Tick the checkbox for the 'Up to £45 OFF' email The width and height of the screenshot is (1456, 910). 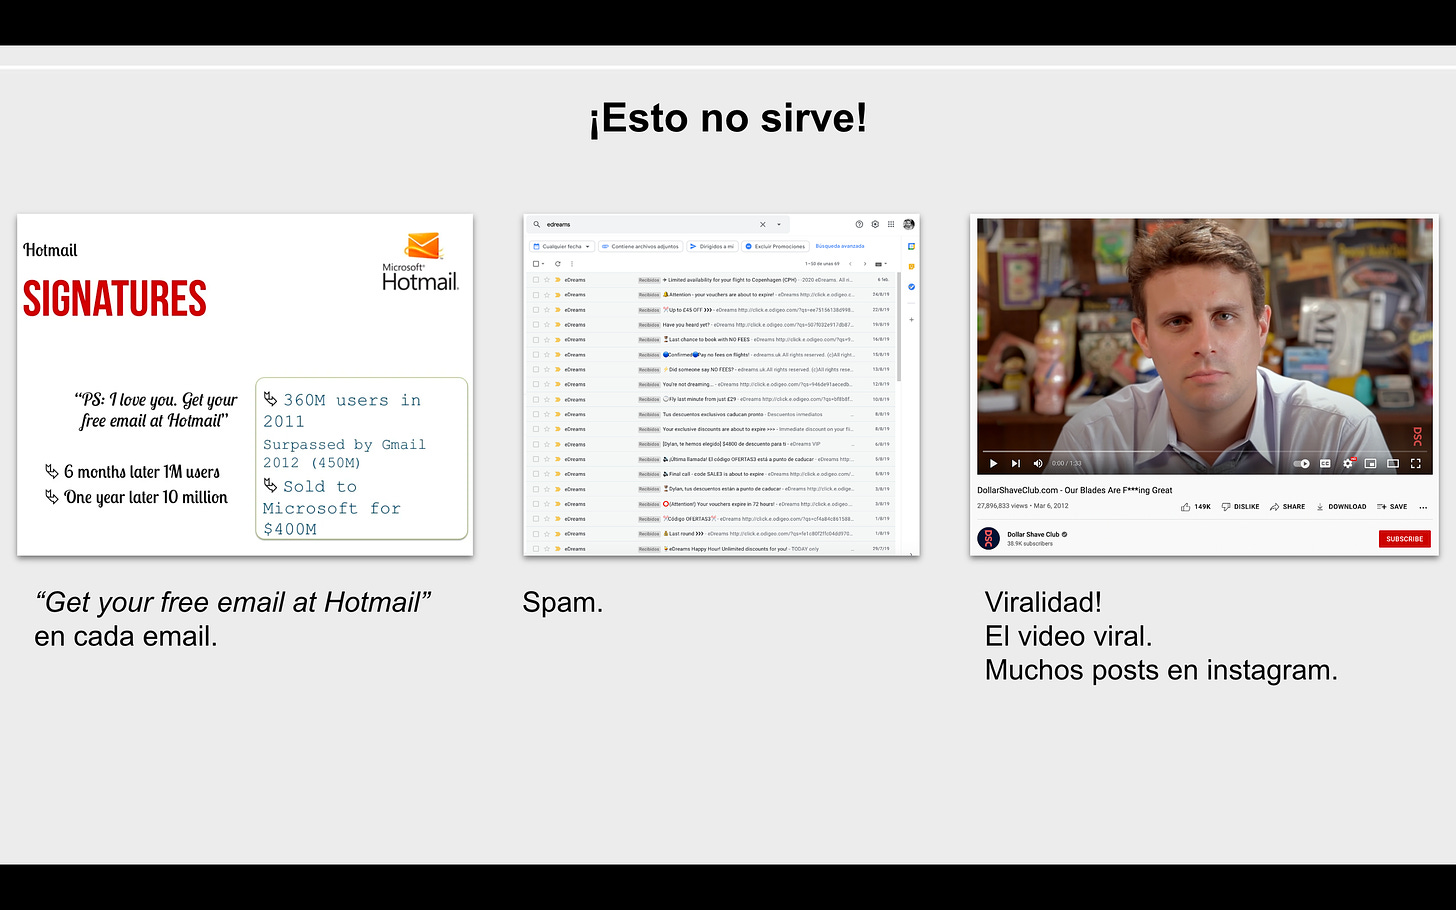pyautogui.click(x=536, y=310)
